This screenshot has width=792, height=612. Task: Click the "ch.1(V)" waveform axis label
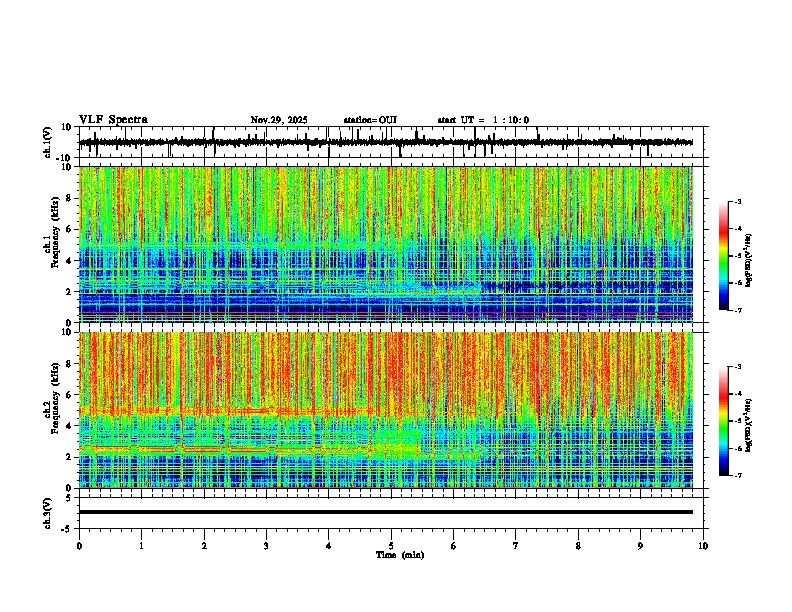(48, 142)
